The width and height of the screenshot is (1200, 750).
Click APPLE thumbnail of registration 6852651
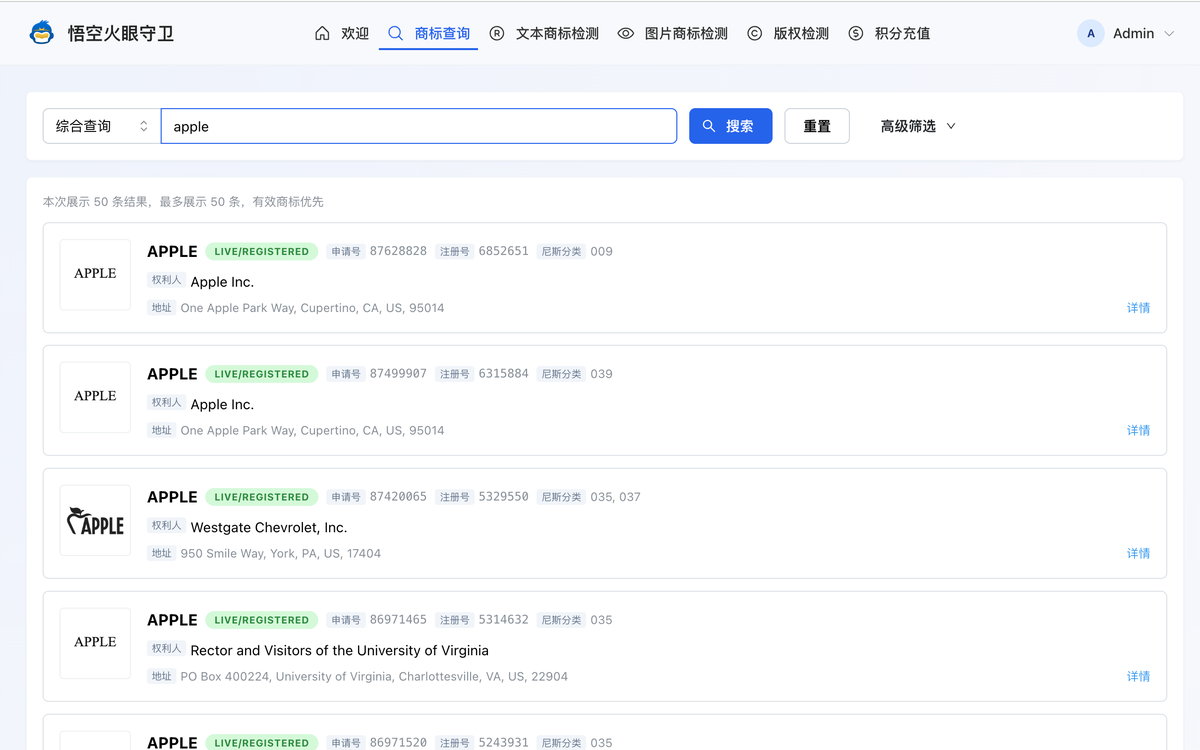95,274
